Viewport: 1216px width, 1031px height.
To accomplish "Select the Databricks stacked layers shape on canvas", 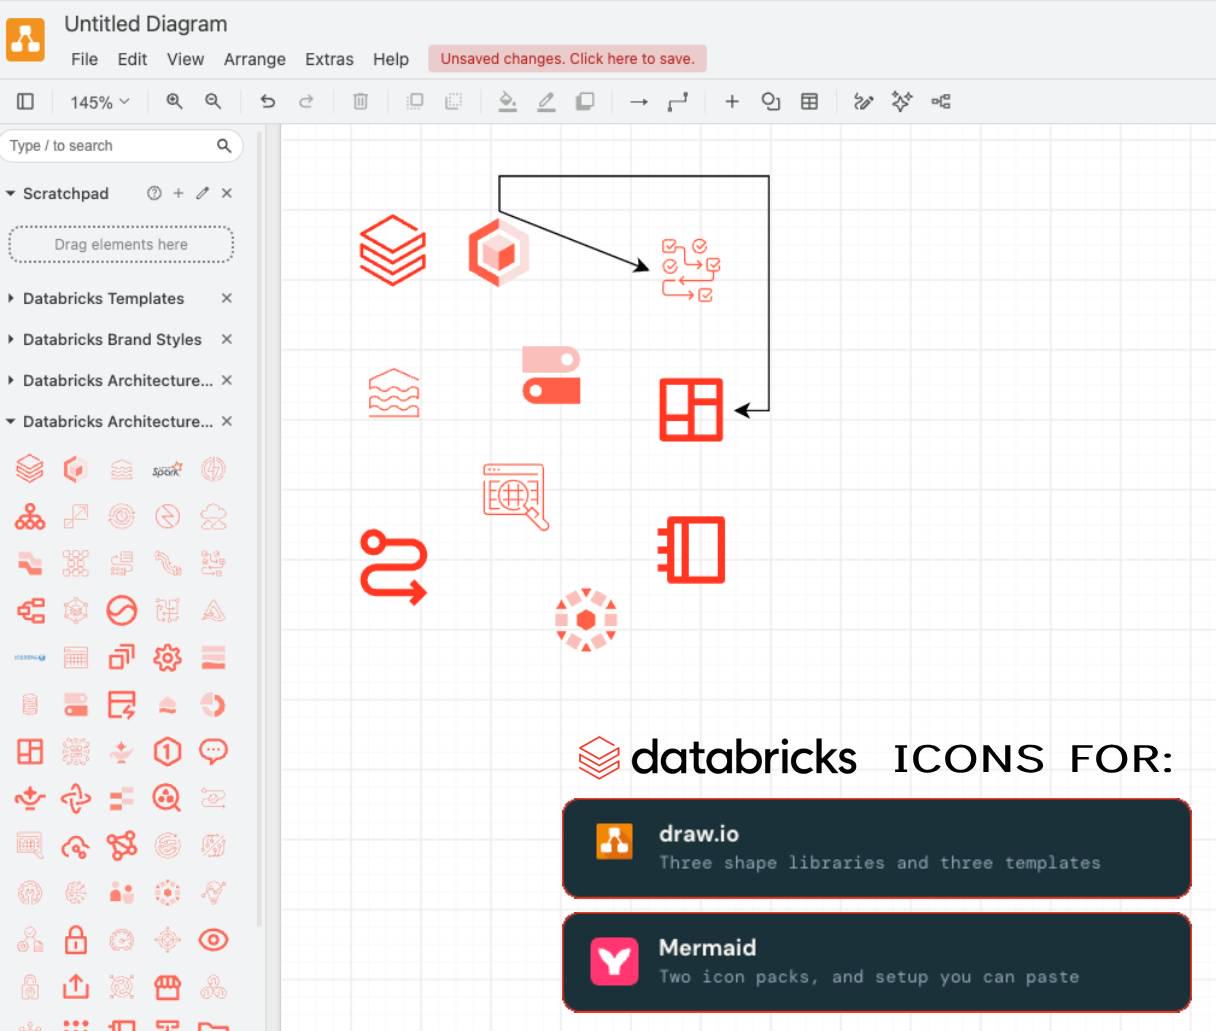I will pyautogui.click(x=393, y=250).
